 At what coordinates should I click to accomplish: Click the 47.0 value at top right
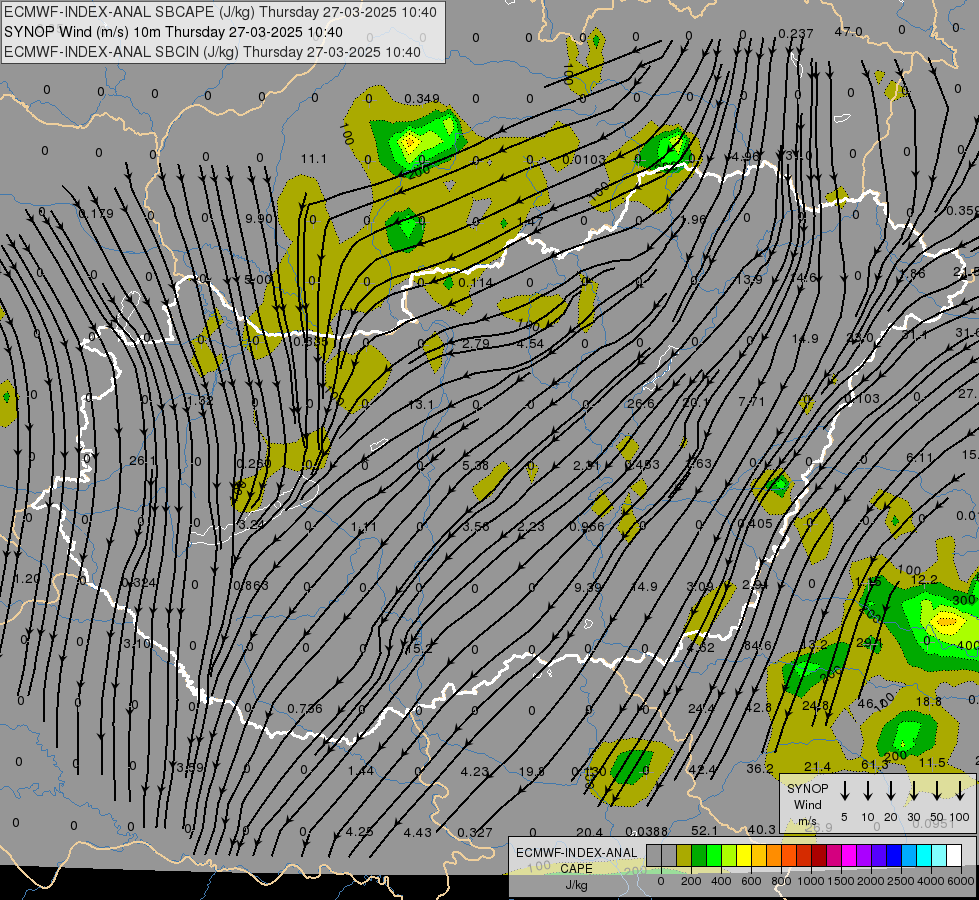848,32
